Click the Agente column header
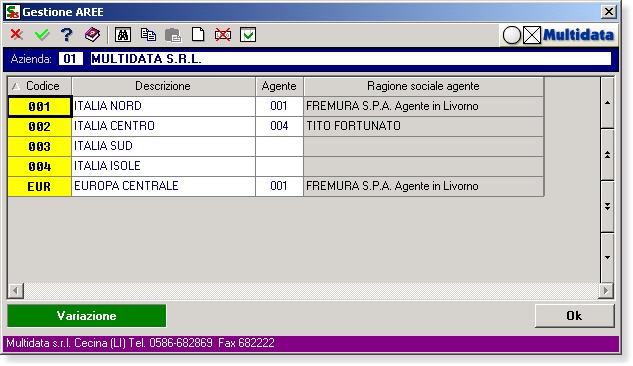 279,86
